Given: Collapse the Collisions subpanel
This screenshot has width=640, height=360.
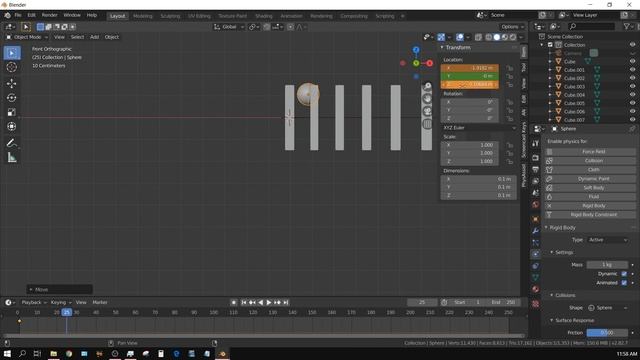Looking at the screenshot, I should (552, 295).
